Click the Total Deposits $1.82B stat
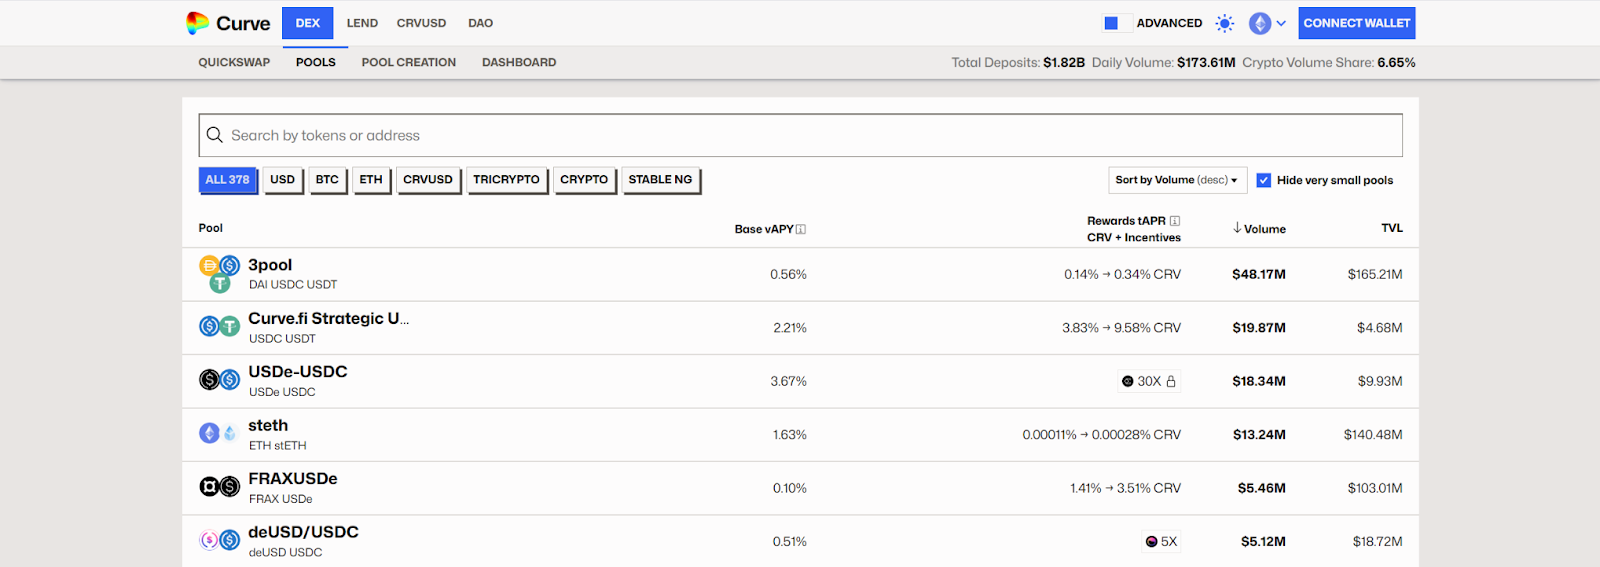 pyautogui.click(x=1018, y=62)
